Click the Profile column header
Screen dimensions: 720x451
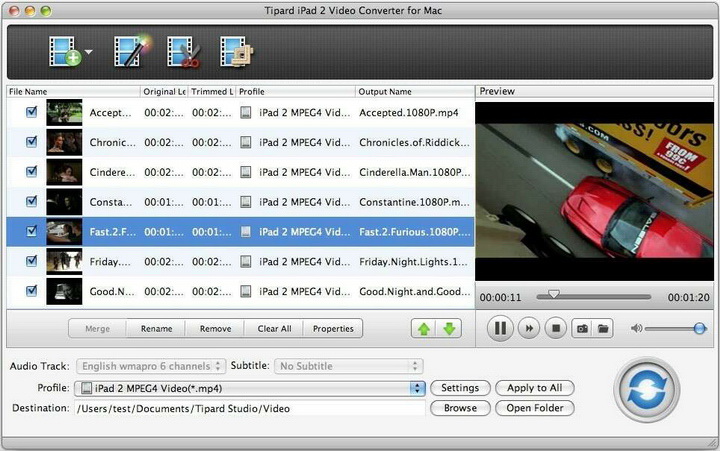(295, 91)
